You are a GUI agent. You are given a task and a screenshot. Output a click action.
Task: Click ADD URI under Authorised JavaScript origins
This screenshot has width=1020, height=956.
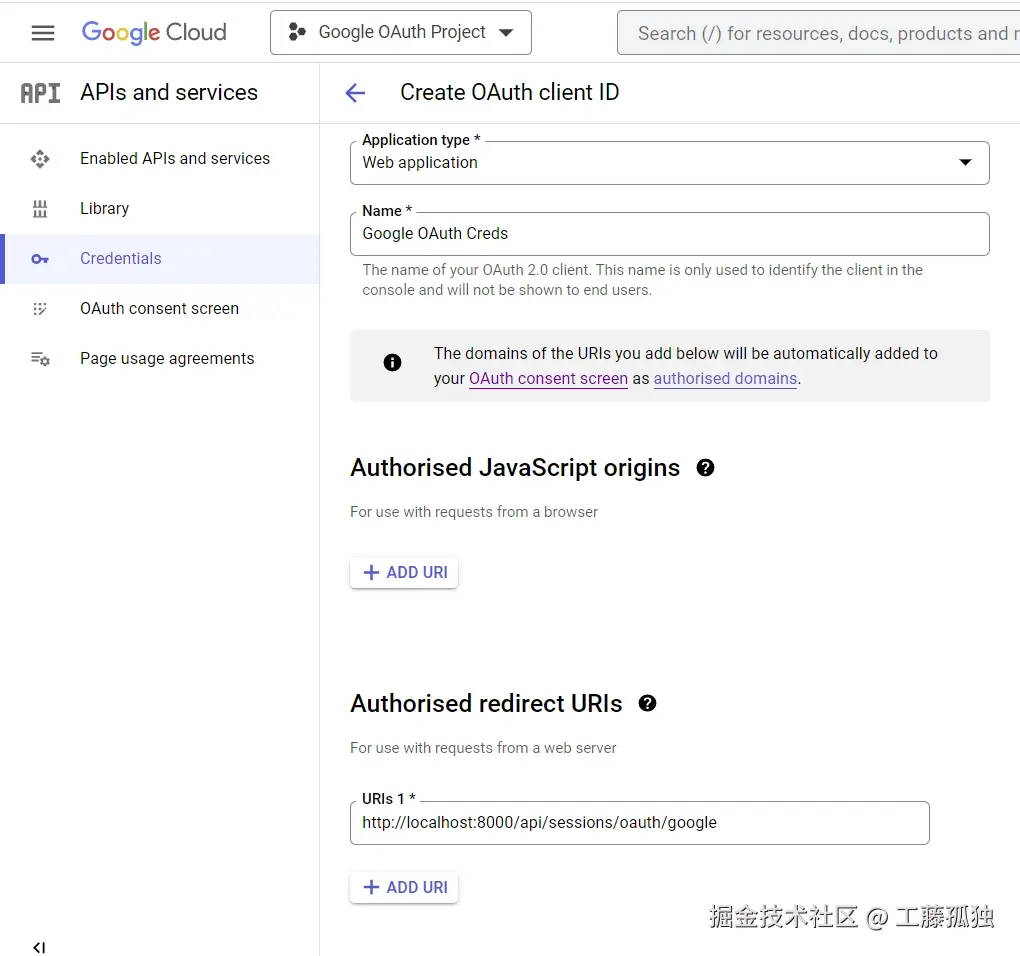tap(404, 572)
